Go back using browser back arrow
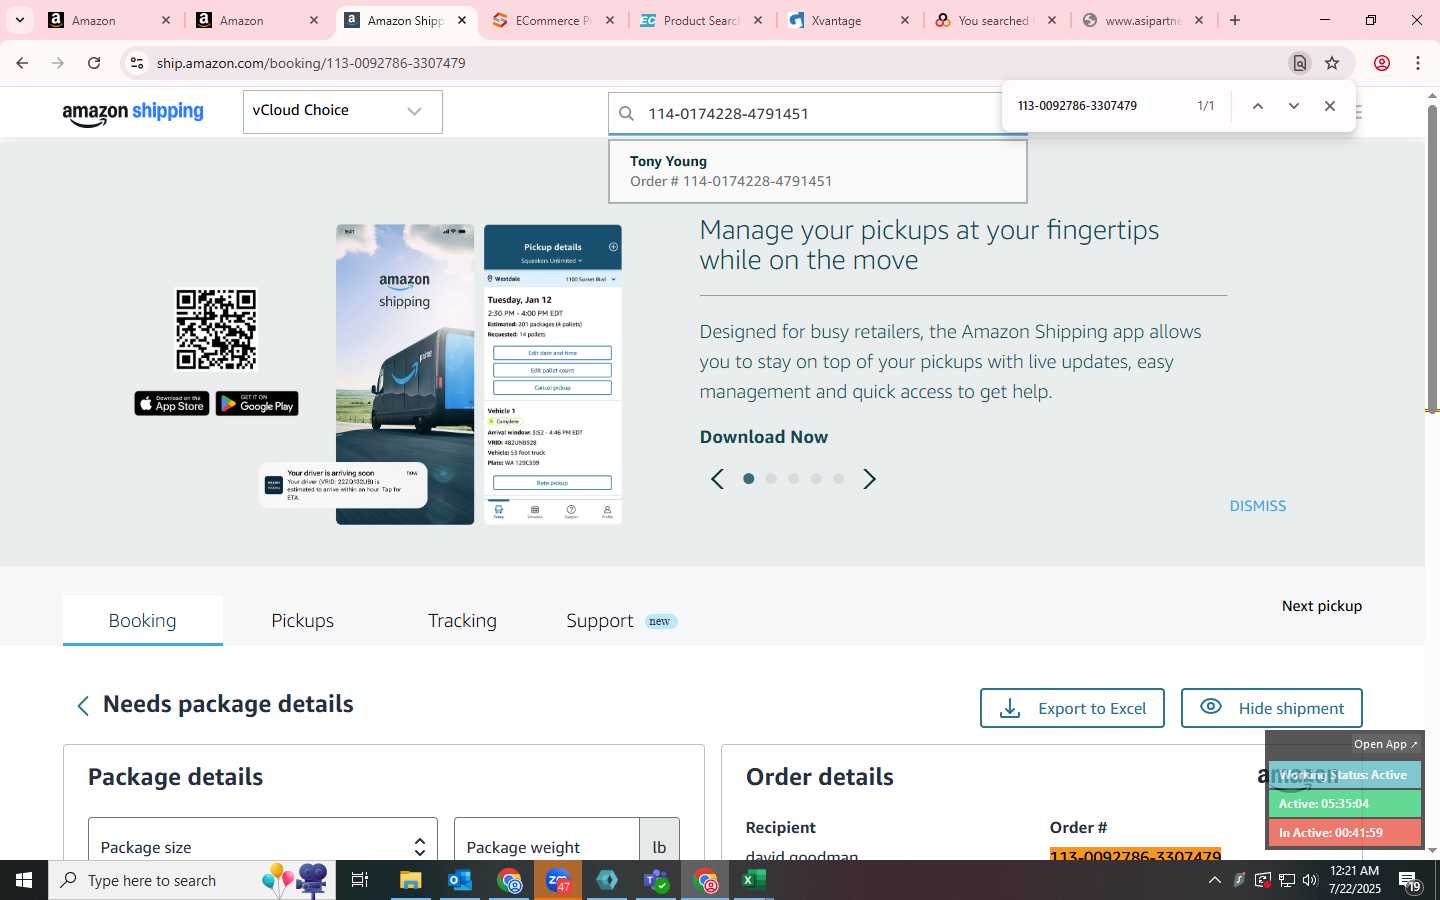Viewport: 1440px width, 900px height. coord(22,63)
